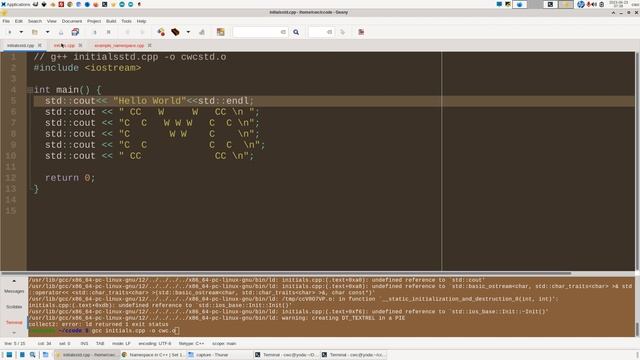Open the Build menu
640x360 pixels.
pos(111,21)
